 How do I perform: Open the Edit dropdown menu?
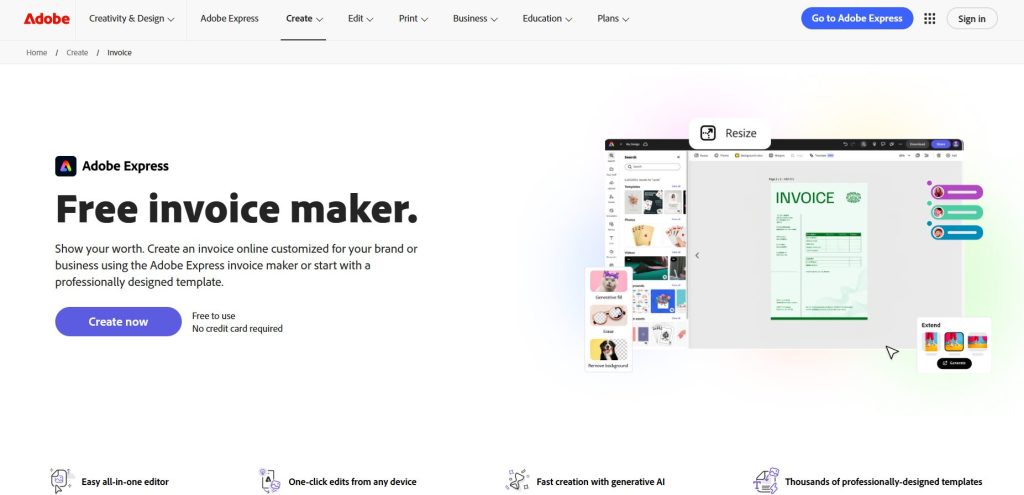click(360, 18)
